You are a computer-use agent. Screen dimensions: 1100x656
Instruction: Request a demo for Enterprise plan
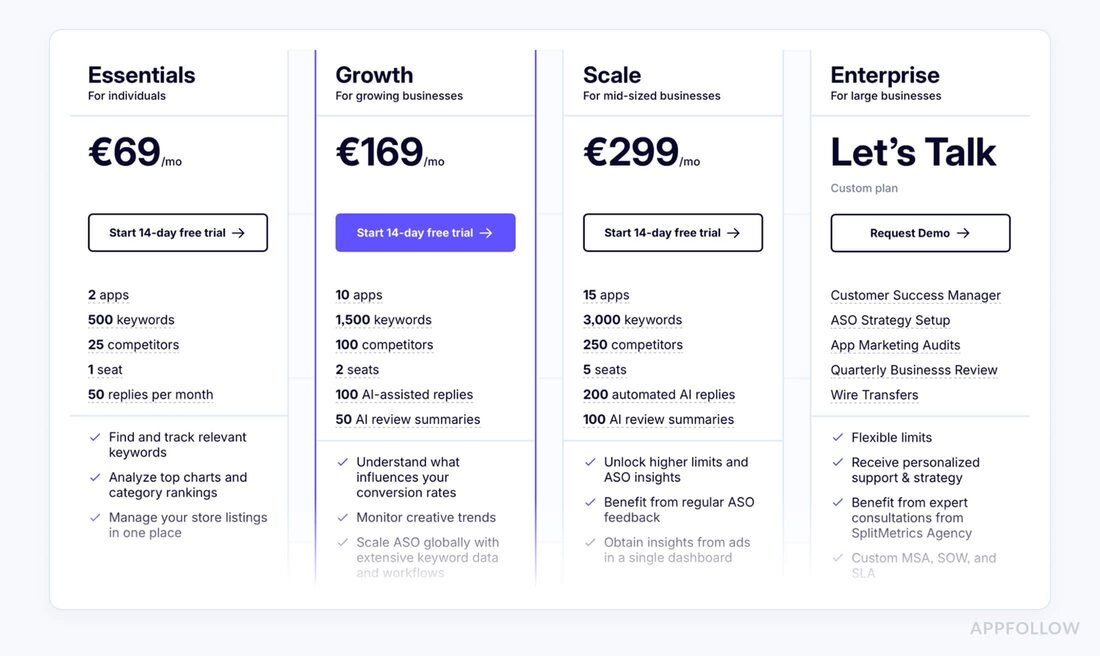(x=920, y=233)
